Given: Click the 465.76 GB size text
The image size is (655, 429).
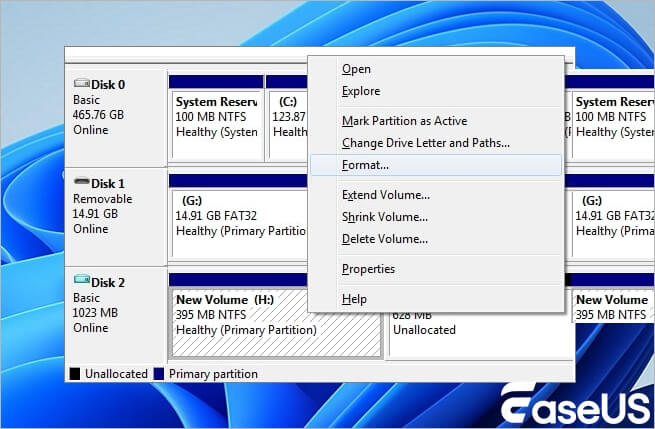Looking at the screenshot, I should [98, 115].
